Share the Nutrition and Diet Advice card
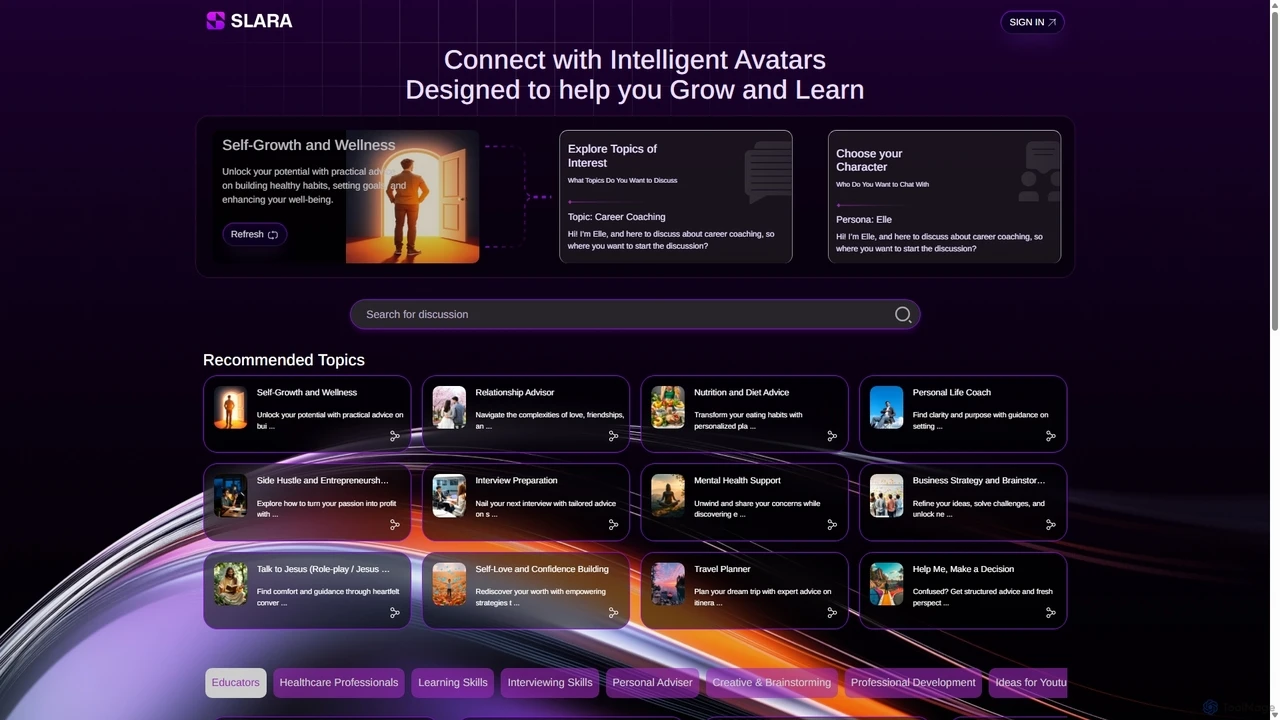Viewport: 1280px width, 720px height. tap(832, 436)
